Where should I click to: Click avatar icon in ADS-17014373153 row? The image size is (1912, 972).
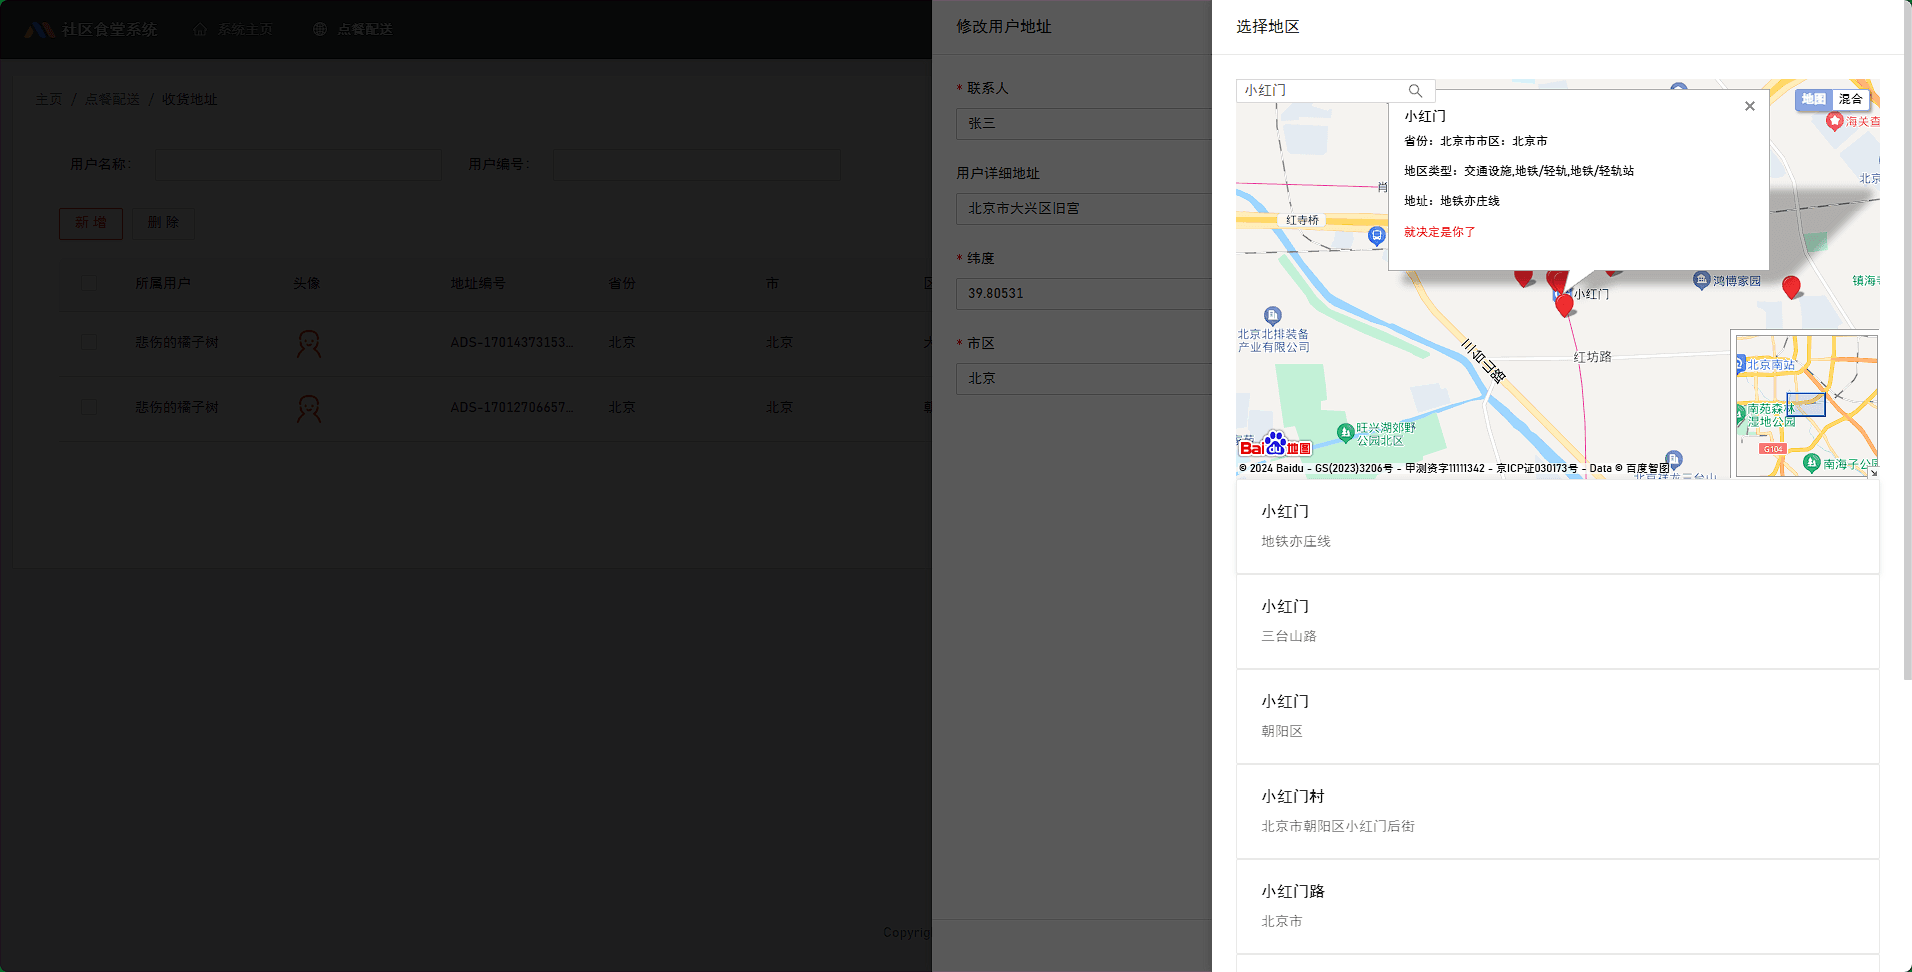click(x=309, y=344)
